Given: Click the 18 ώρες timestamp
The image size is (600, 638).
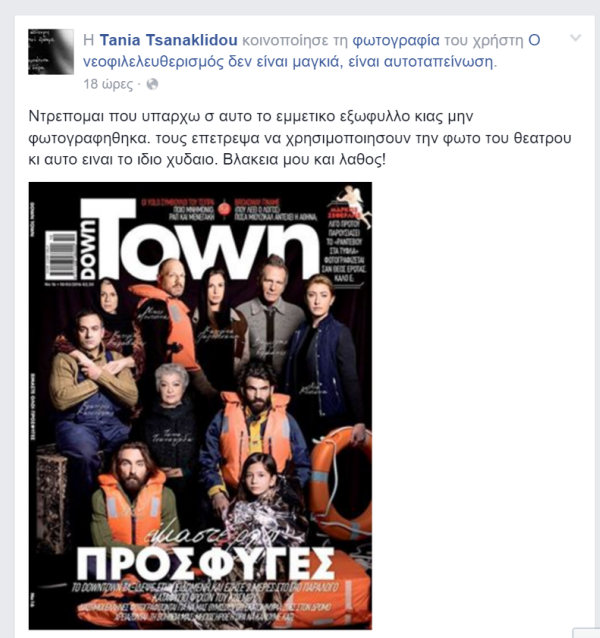Looking at the screenshot, I should tap(108, 84).
